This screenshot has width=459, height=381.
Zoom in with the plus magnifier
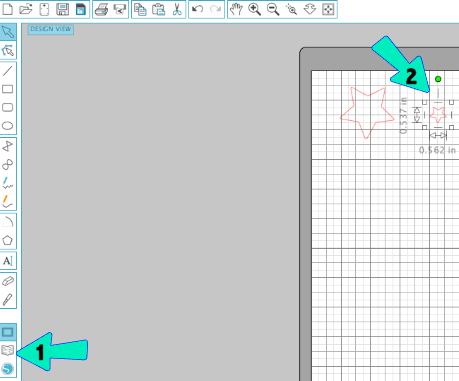coord(255,10)
